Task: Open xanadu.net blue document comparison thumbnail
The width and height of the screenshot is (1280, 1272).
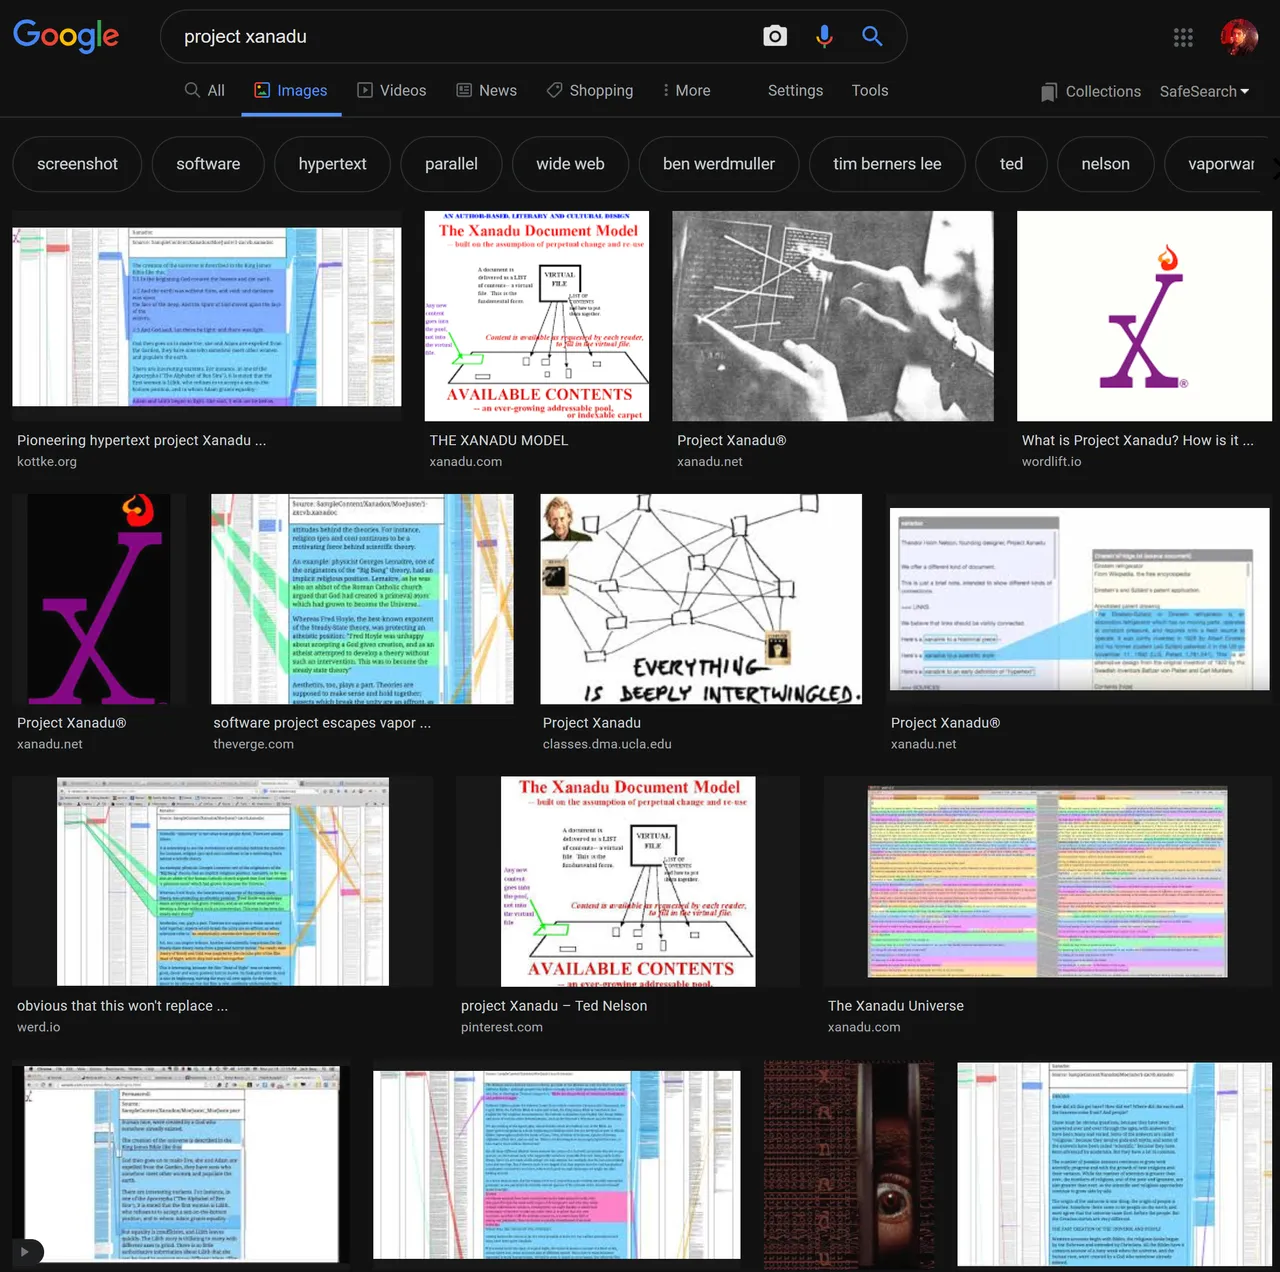Action: point(1079,599)
